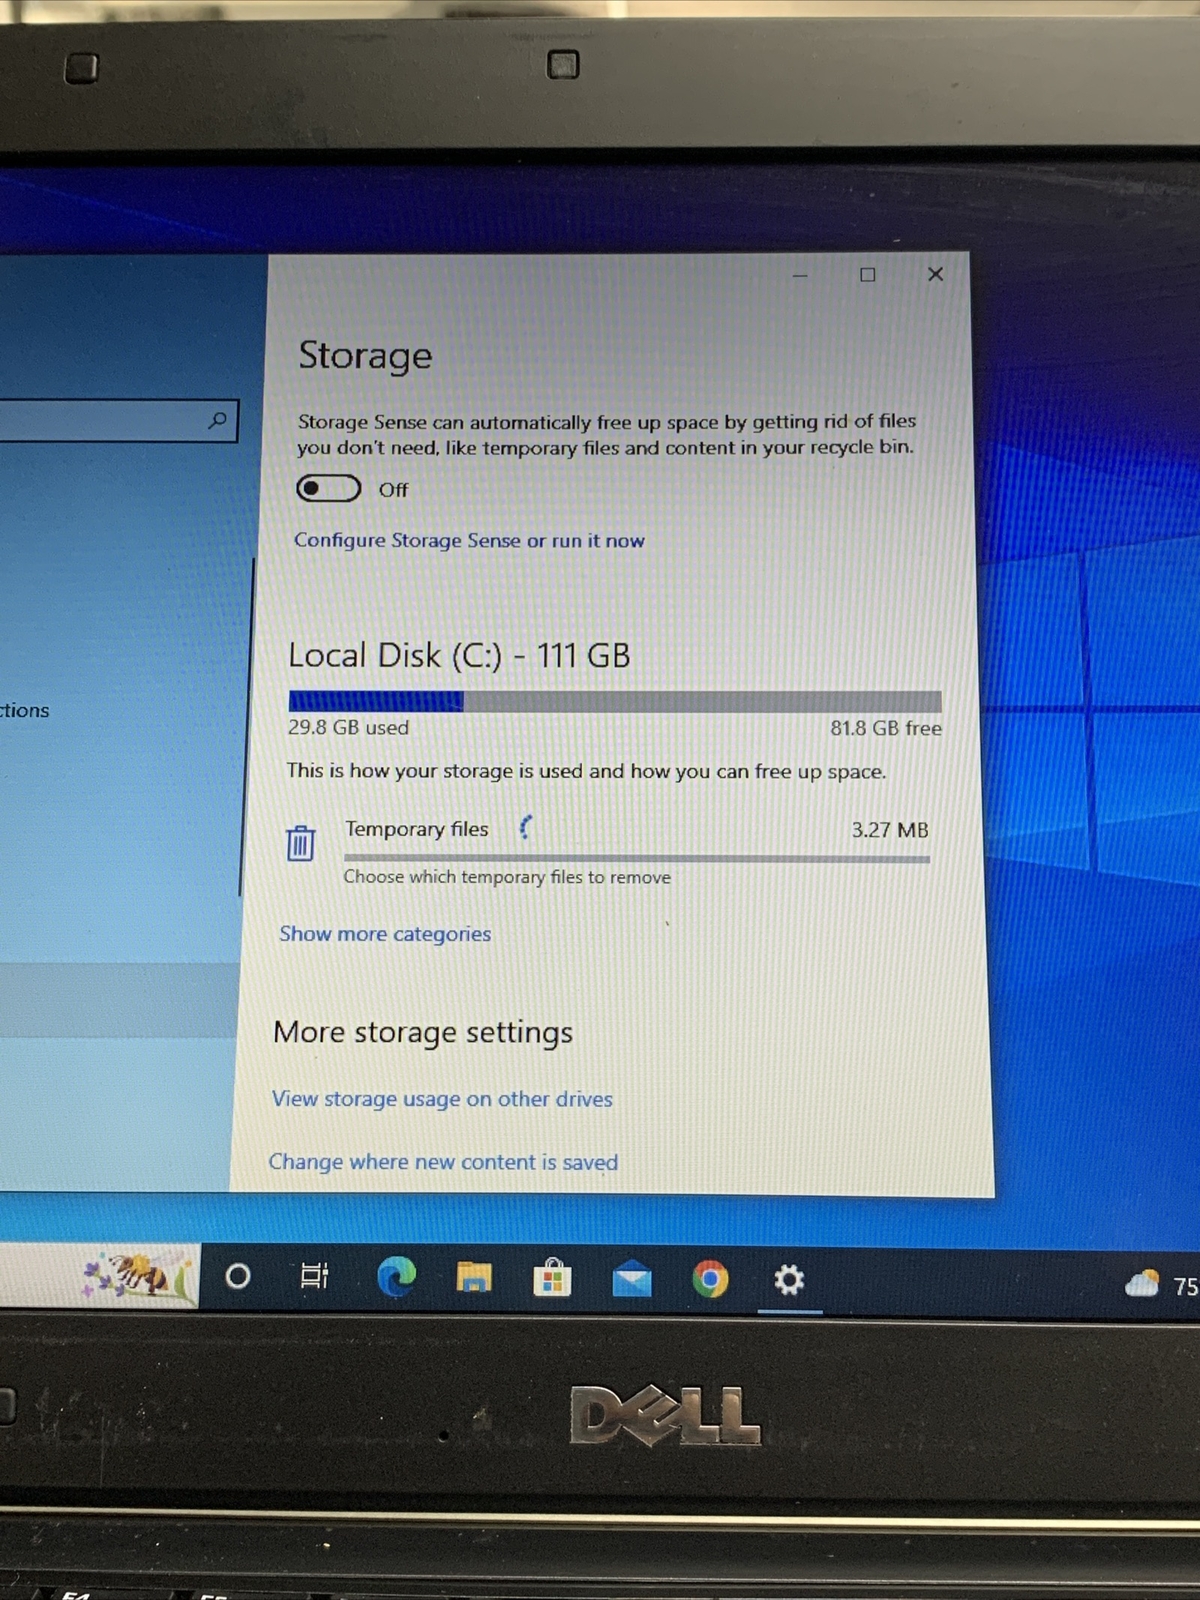This screenshot has width=1200, height=1600.
Task: Open Microsoft Store from the taskbar
Action: tap(552, 1277)
